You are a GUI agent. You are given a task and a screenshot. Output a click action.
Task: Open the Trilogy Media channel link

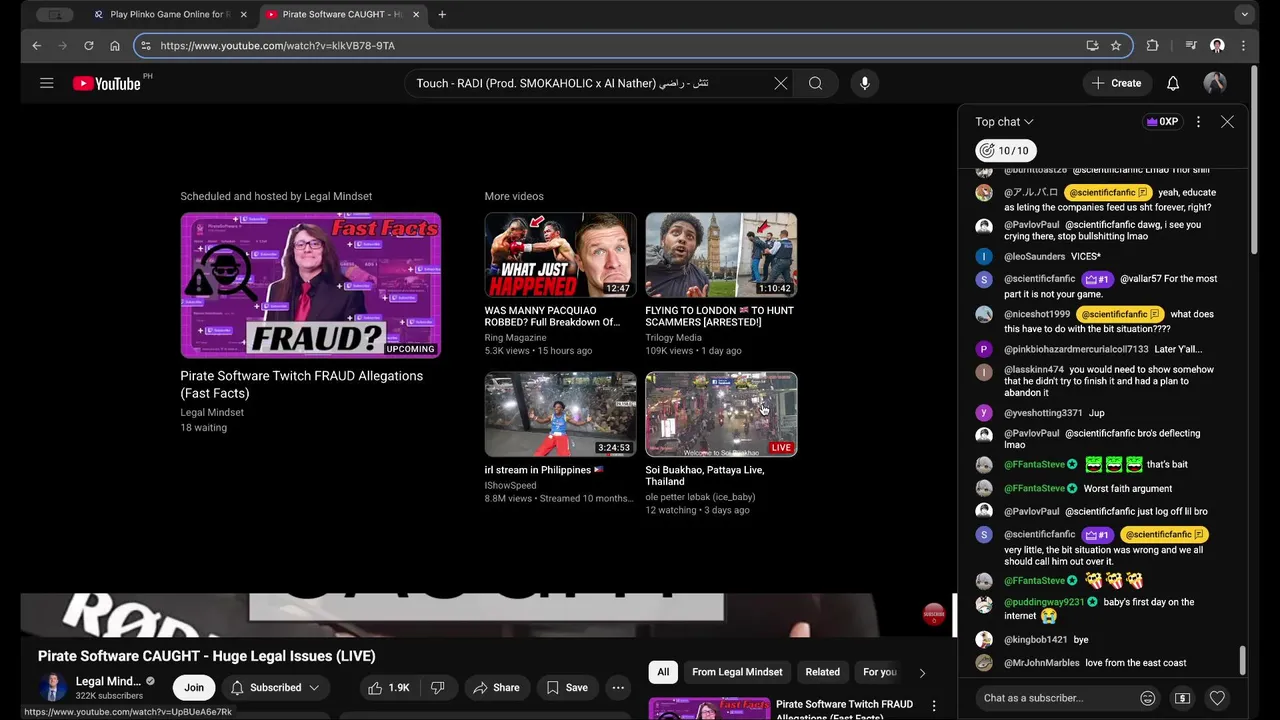tap(674, 338)
